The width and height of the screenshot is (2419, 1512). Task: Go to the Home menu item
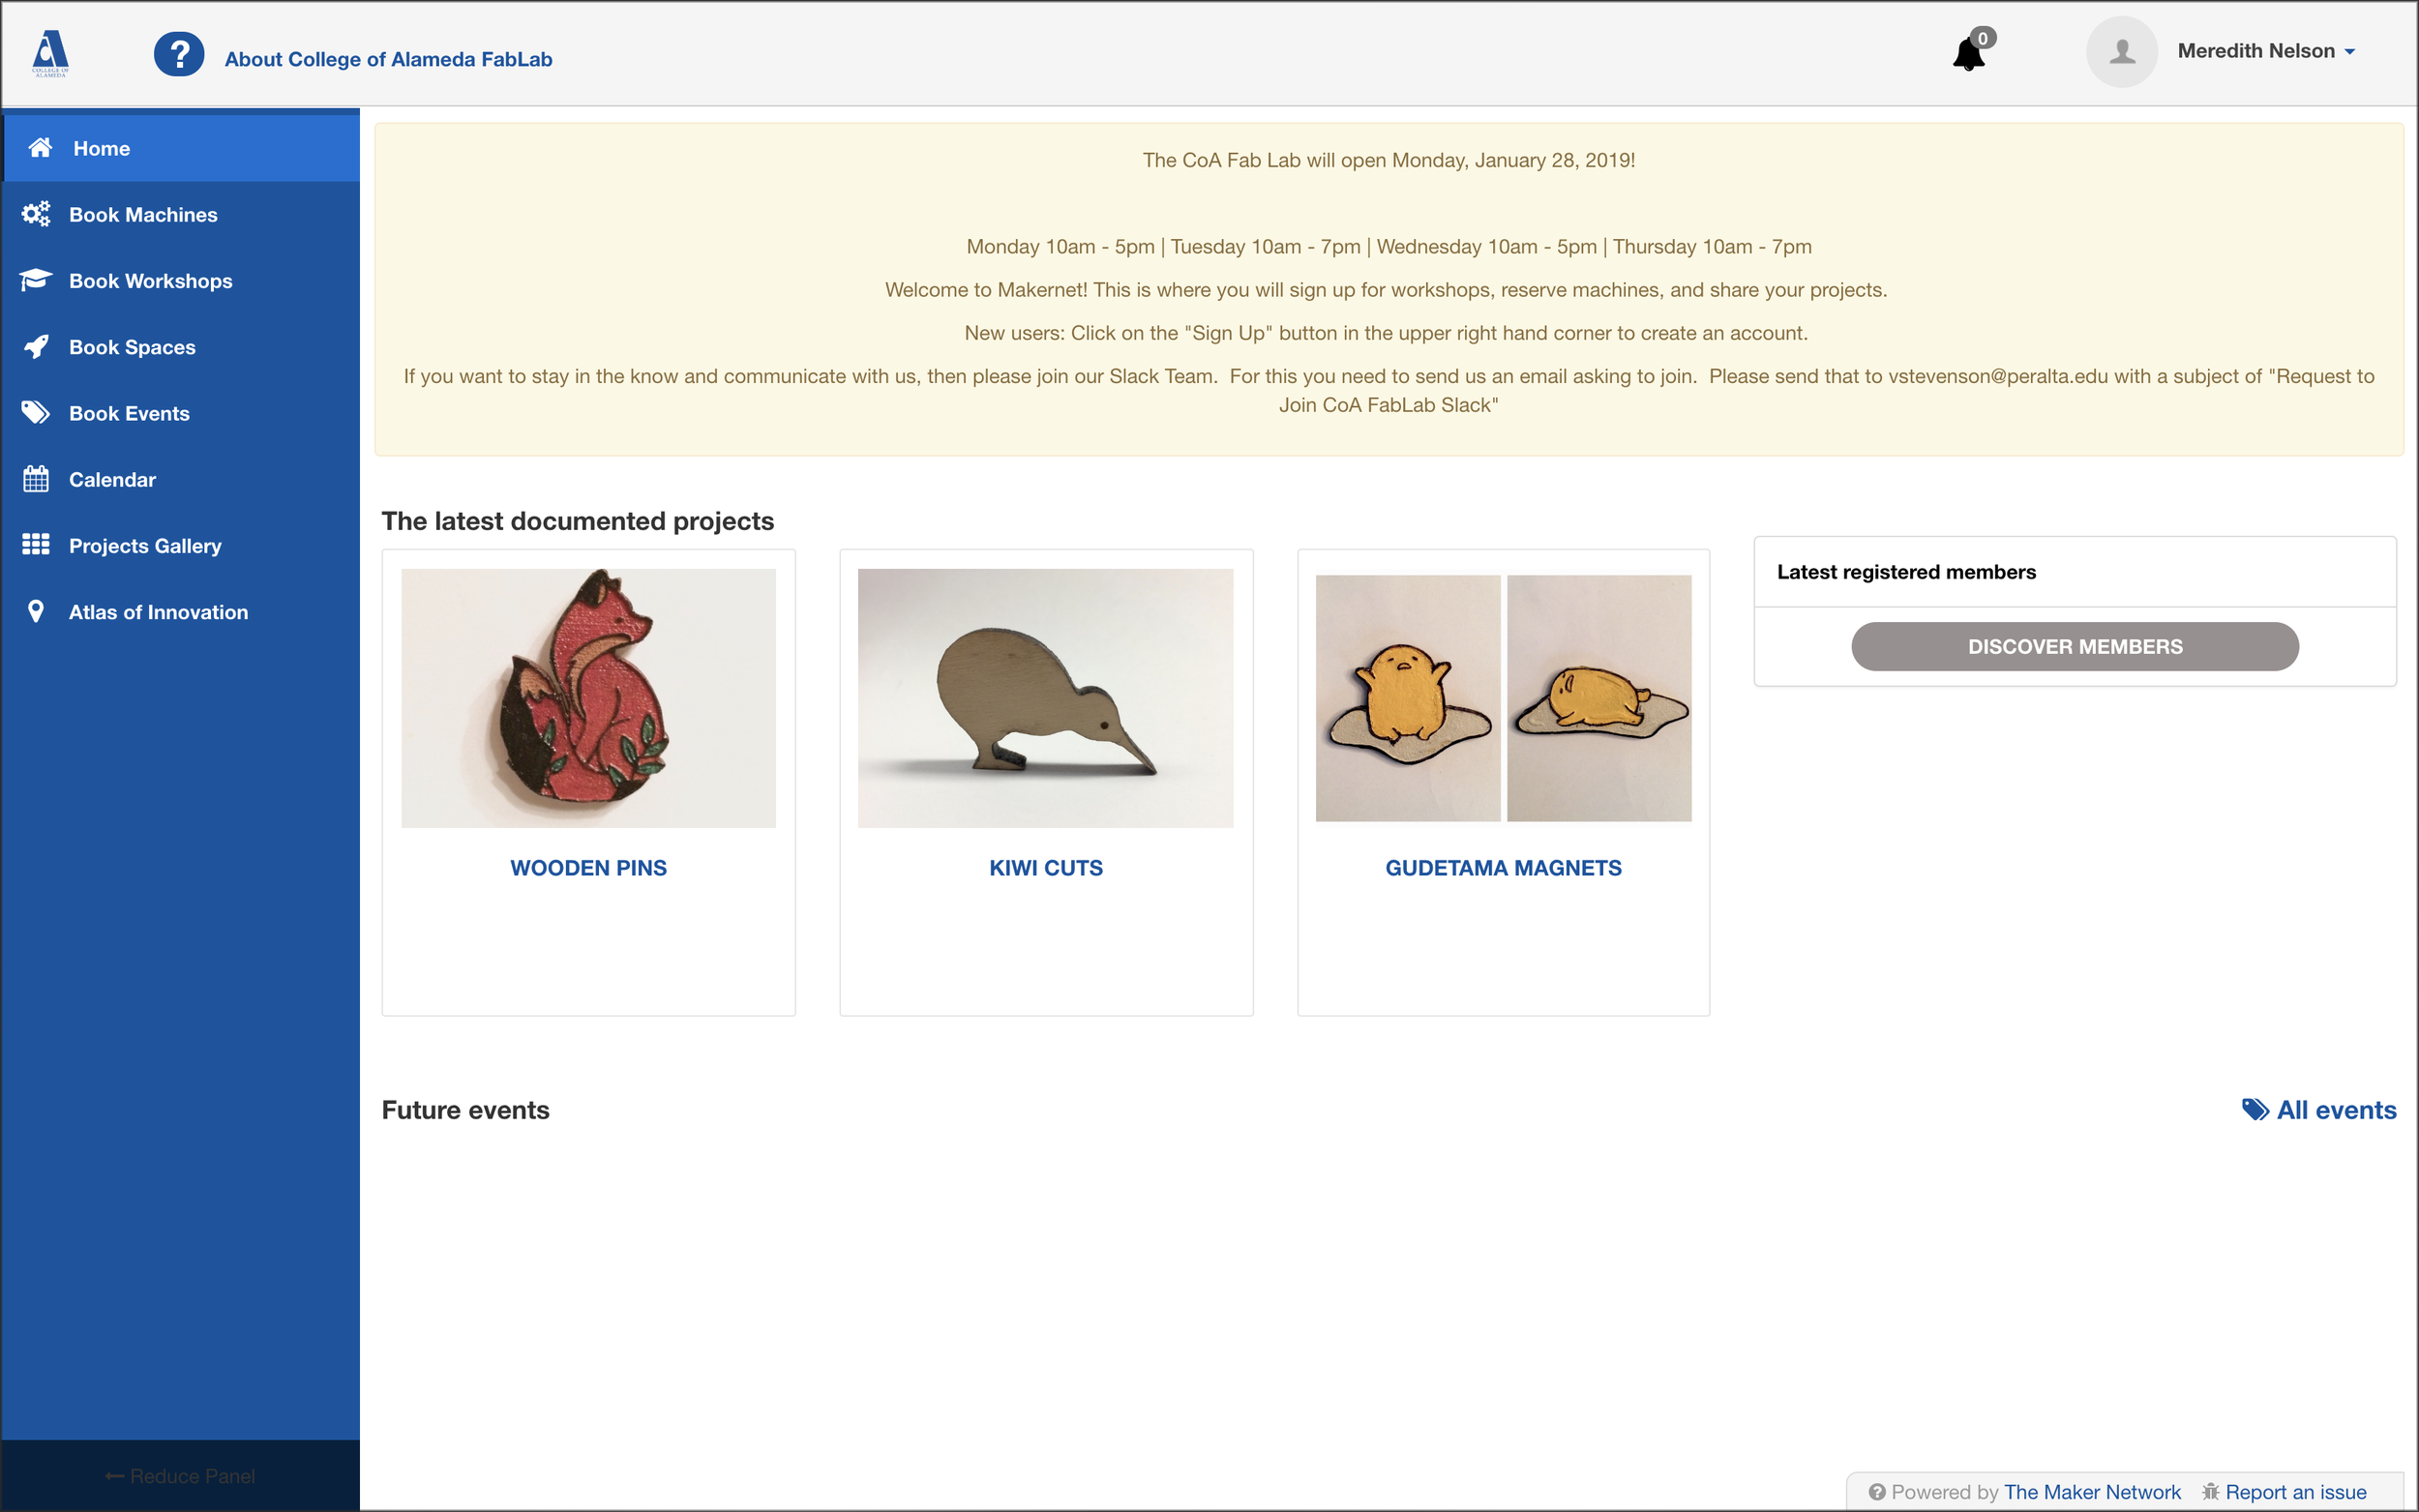click(x=181, y=148)
